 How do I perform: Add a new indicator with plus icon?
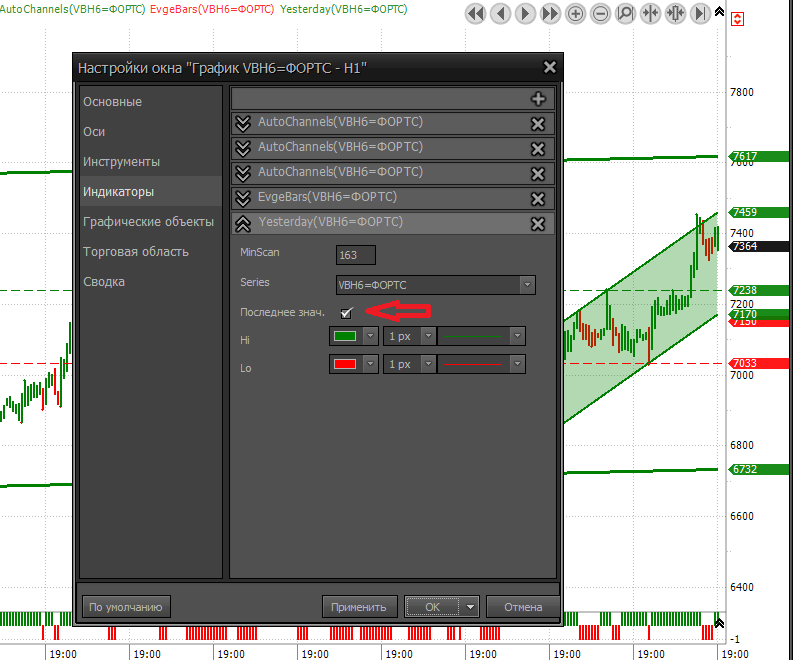[538, 98]
